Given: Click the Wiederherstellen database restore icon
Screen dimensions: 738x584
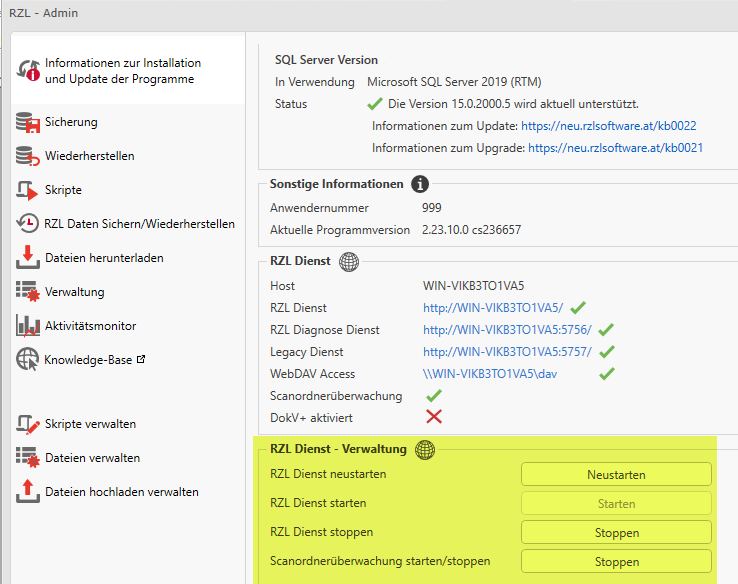Looking at the screenshot, I should coord(28,156).
